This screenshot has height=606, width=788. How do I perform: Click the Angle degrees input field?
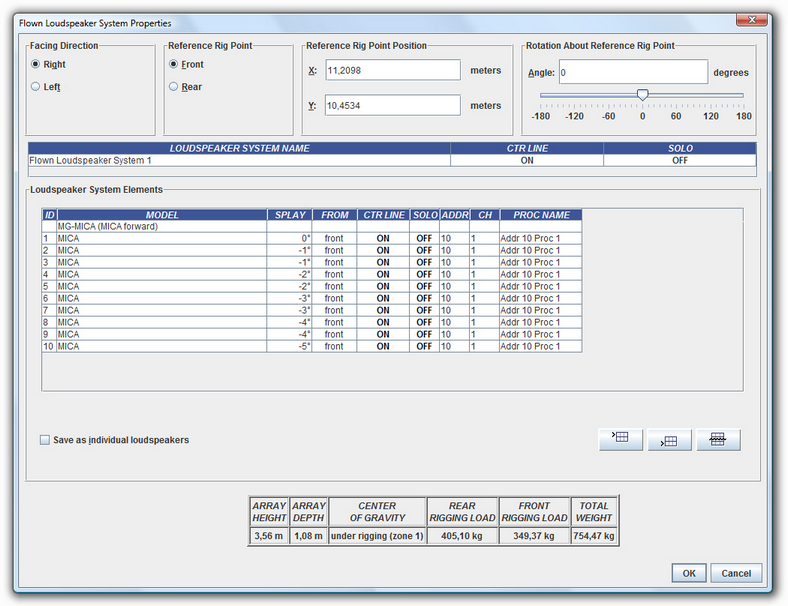(x=632, y=72)
